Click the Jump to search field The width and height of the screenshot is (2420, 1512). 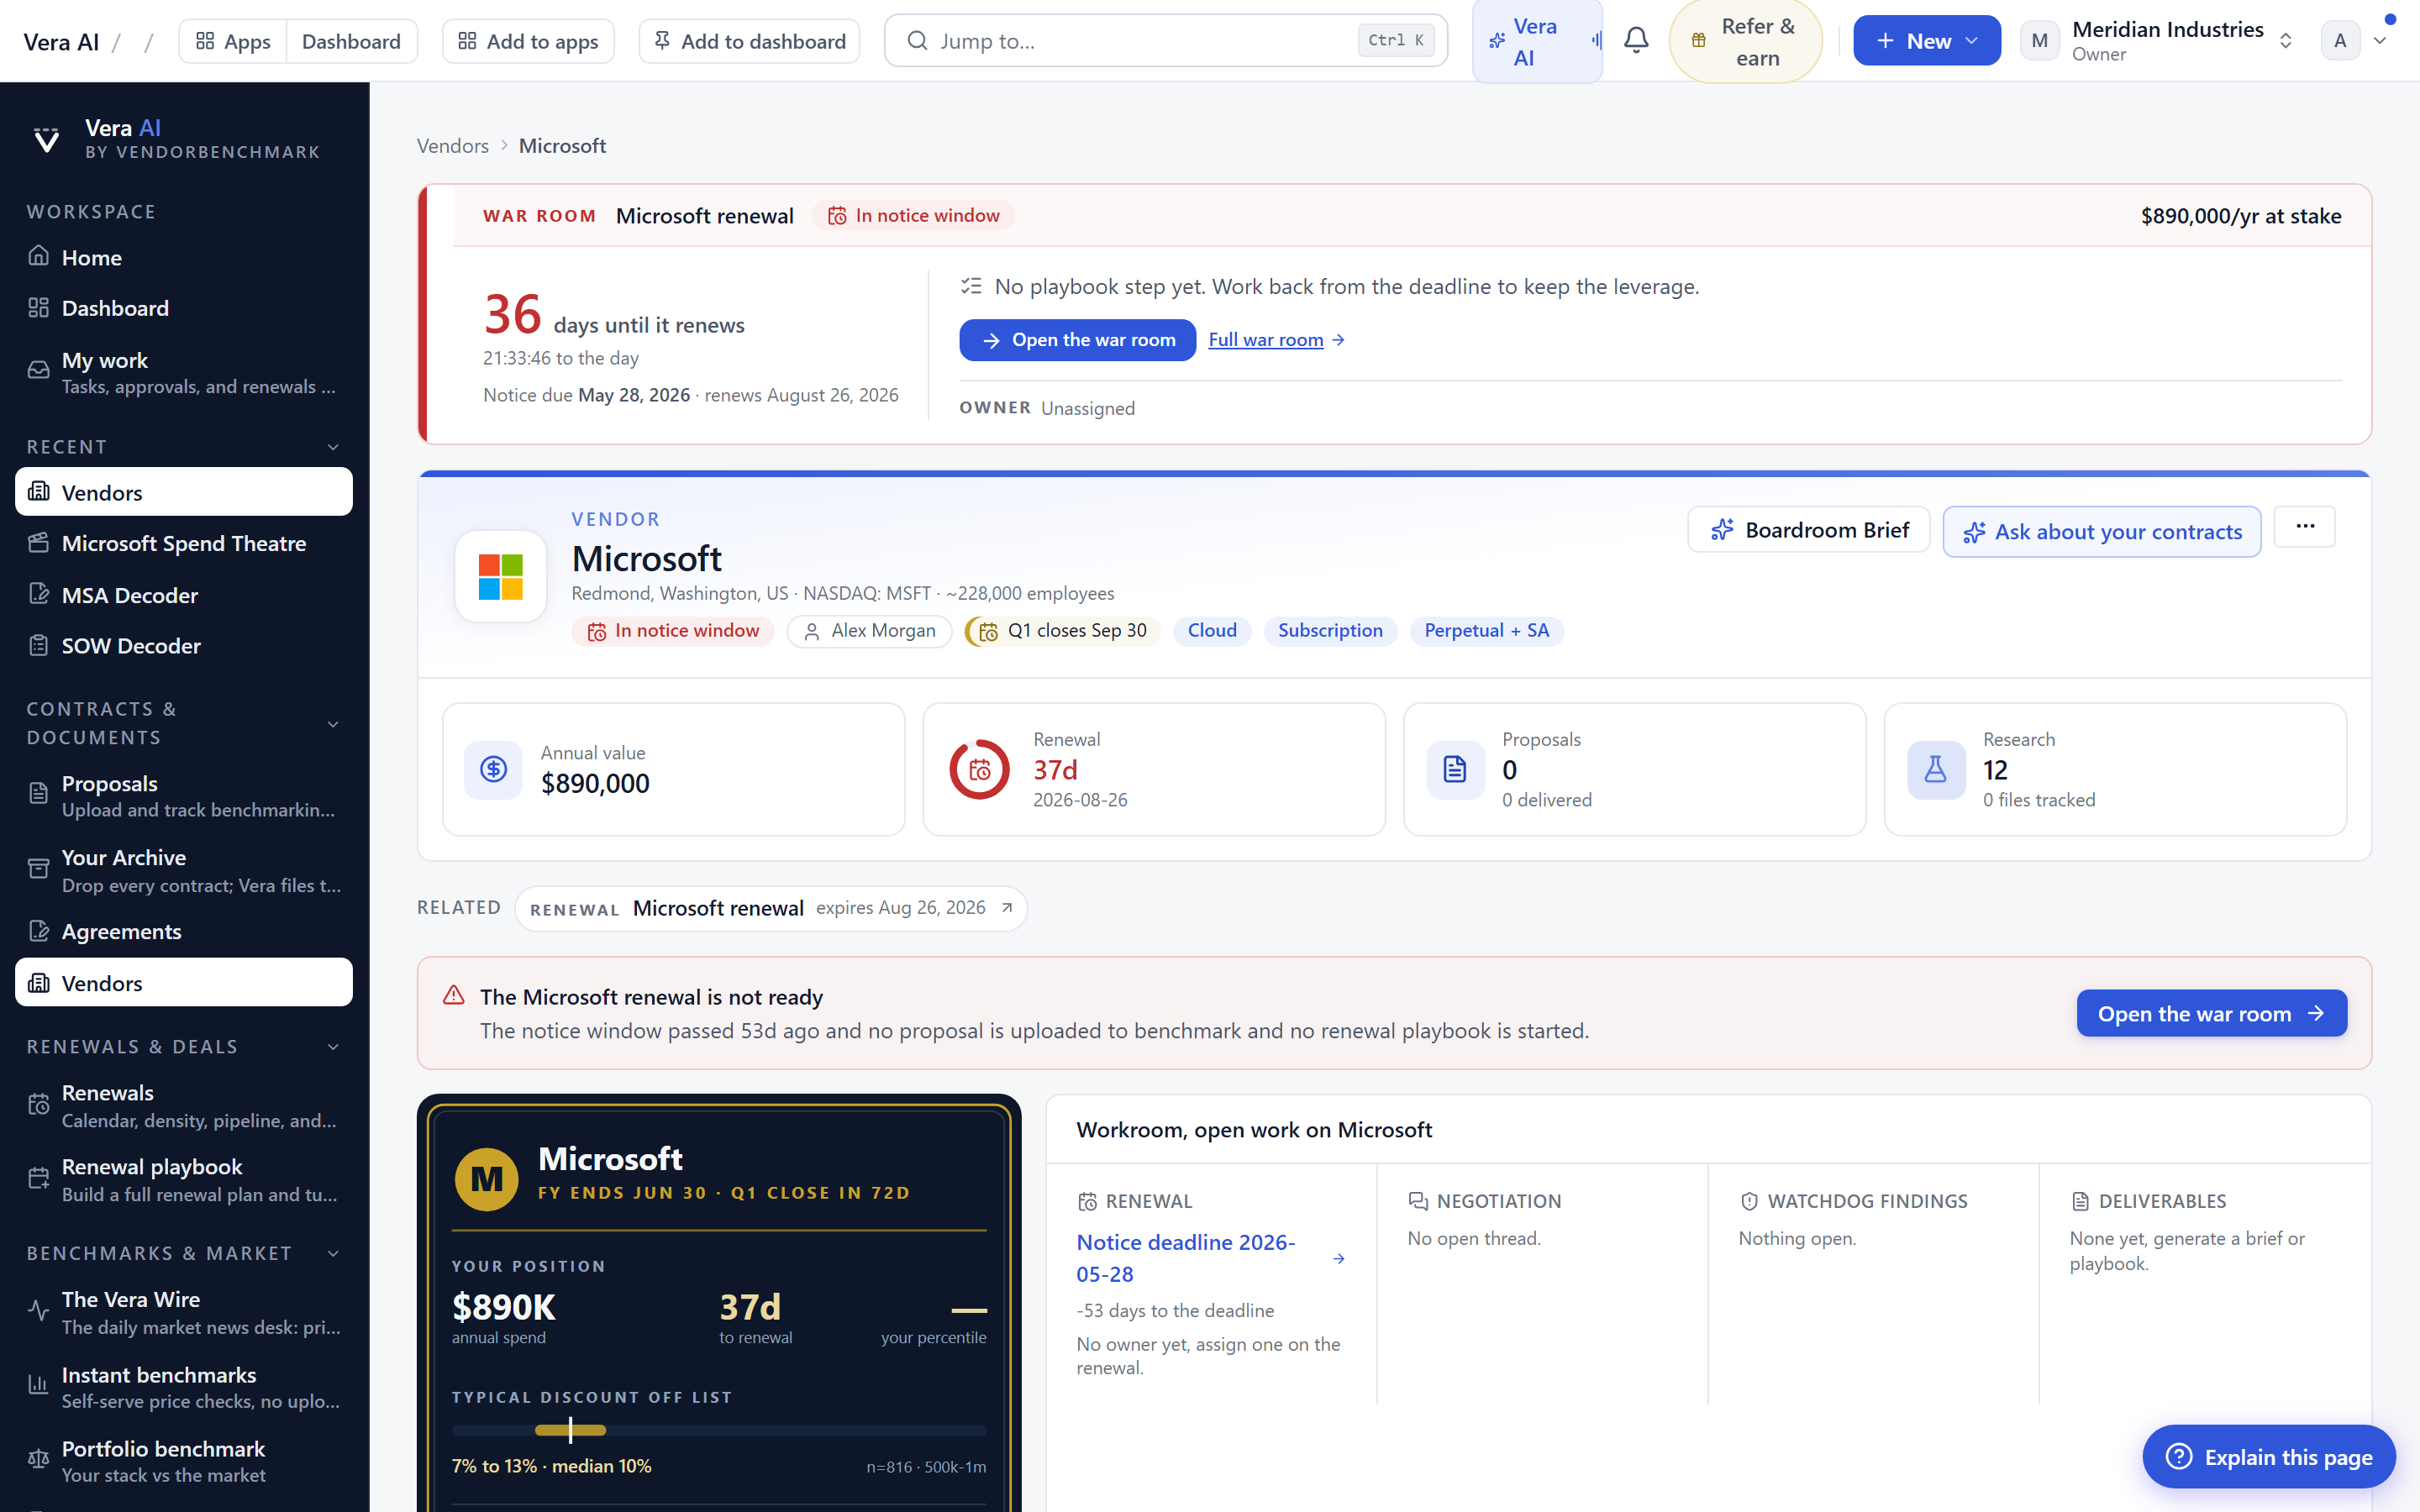point(1166,41)
